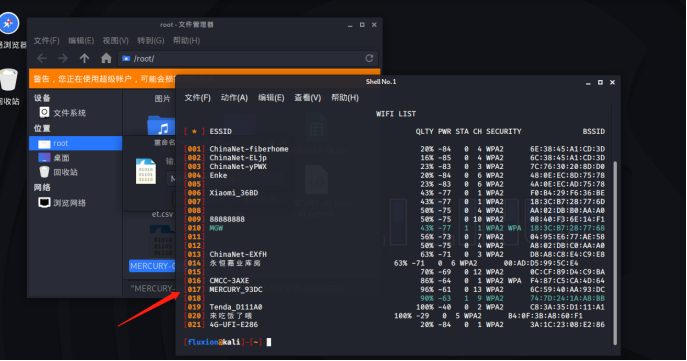Click BSSID 6C:59:40:AA:93:DC

pyautogui.click(x=567, y=289)
